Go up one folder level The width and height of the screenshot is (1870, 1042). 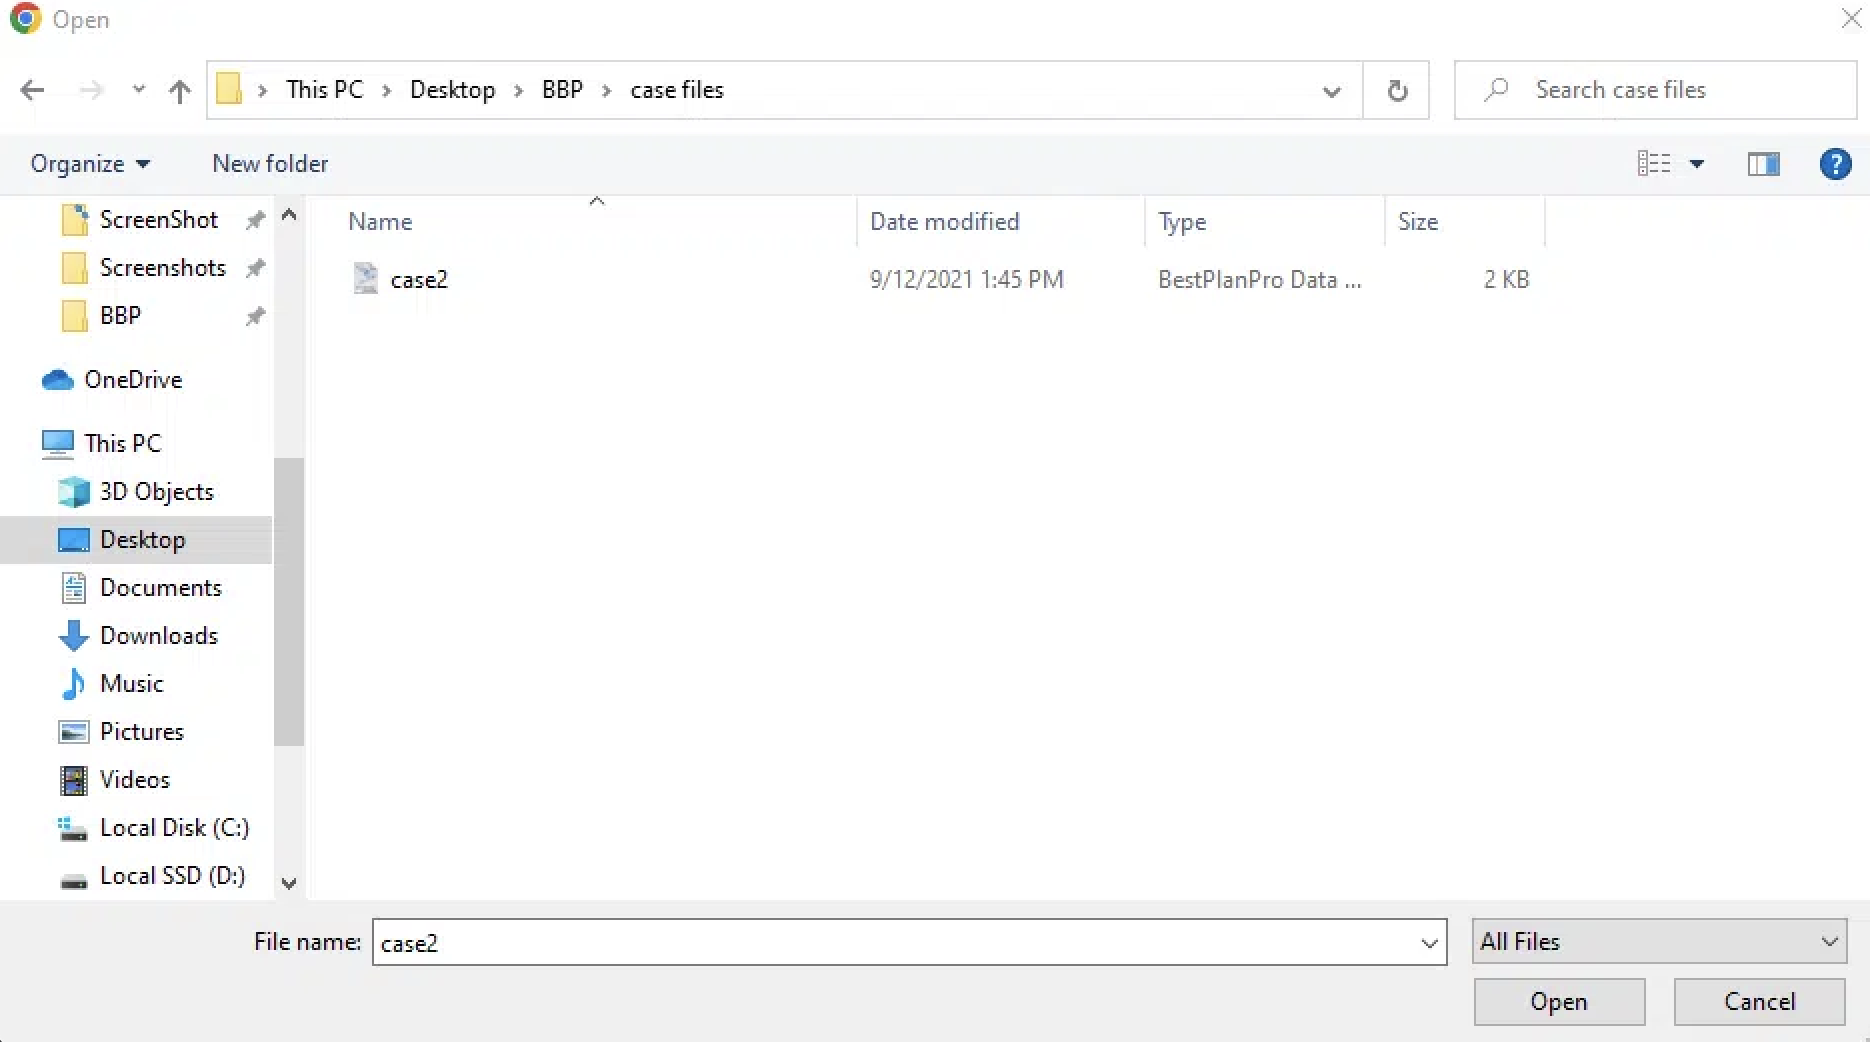(x=179, y=91)
